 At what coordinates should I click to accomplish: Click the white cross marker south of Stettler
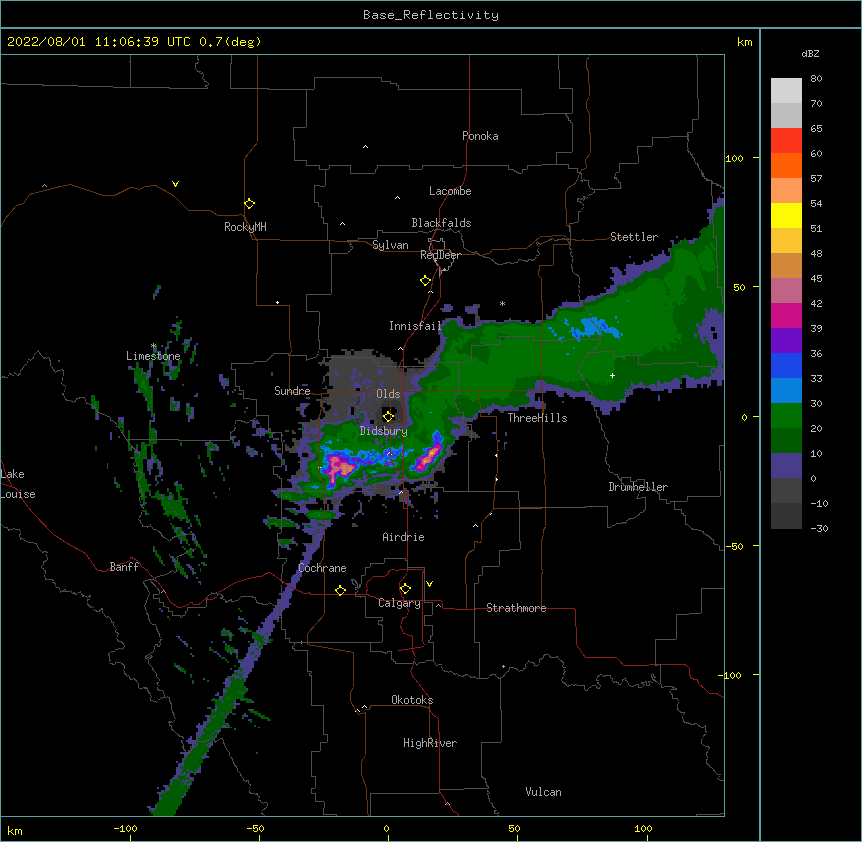tap(612, 375)
